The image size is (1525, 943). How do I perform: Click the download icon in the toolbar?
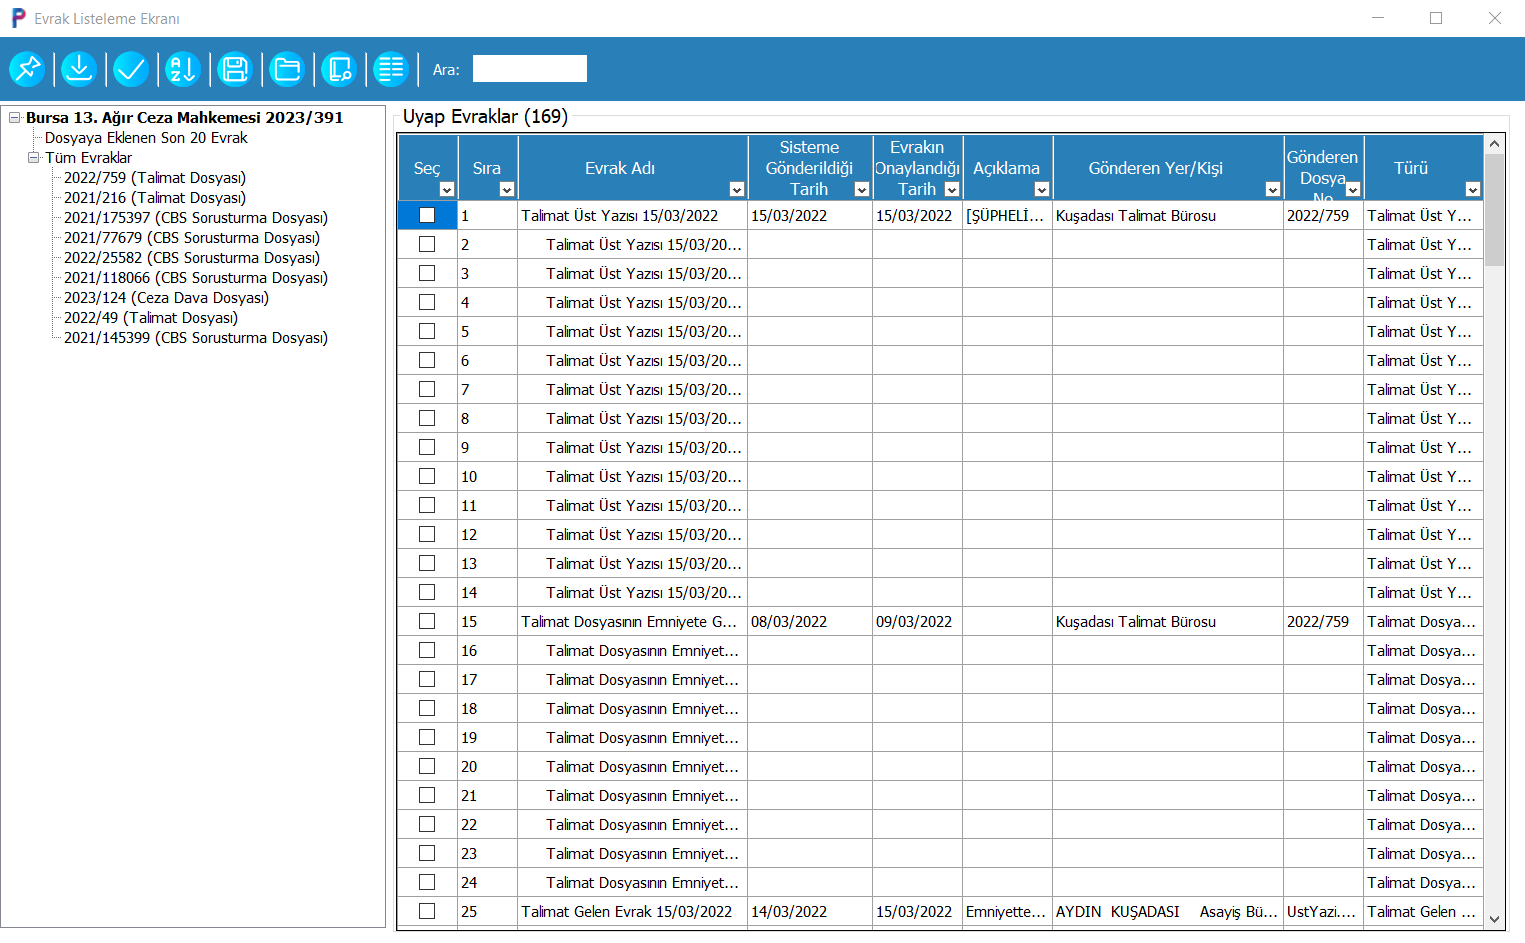[79, 69]
